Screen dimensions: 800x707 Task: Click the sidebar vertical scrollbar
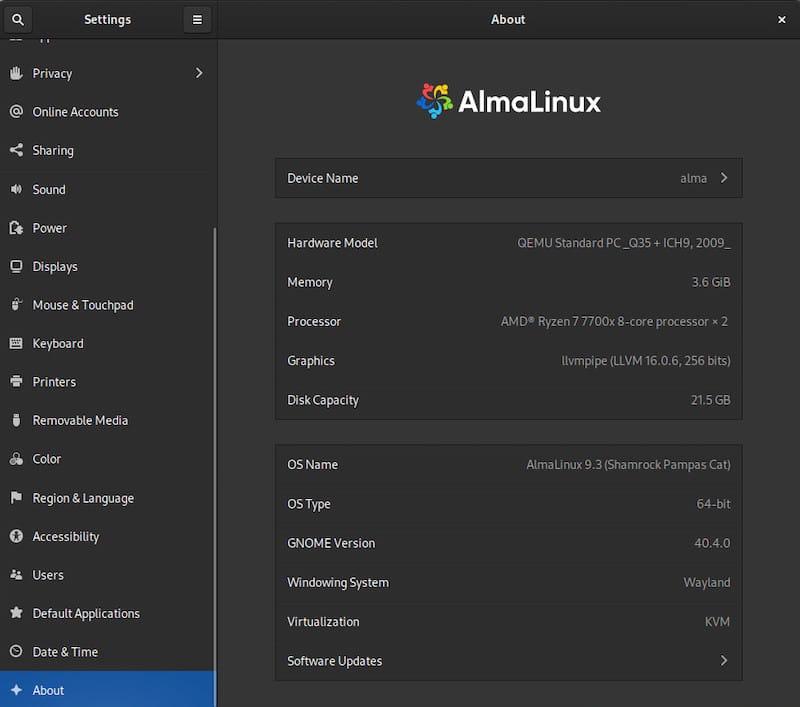coord(215,467)
